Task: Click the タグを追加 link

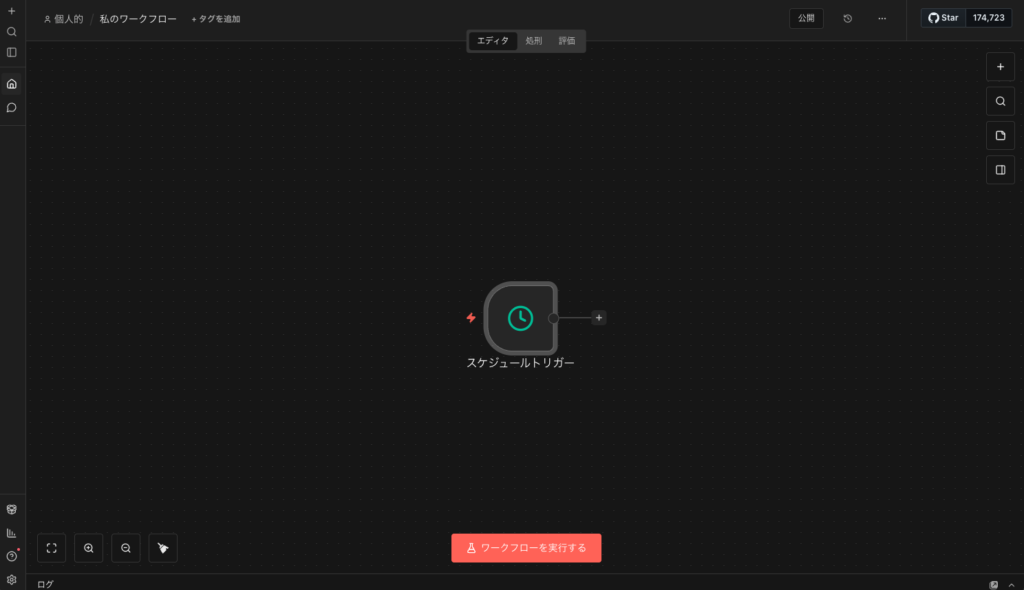Action: pos(216,19)
